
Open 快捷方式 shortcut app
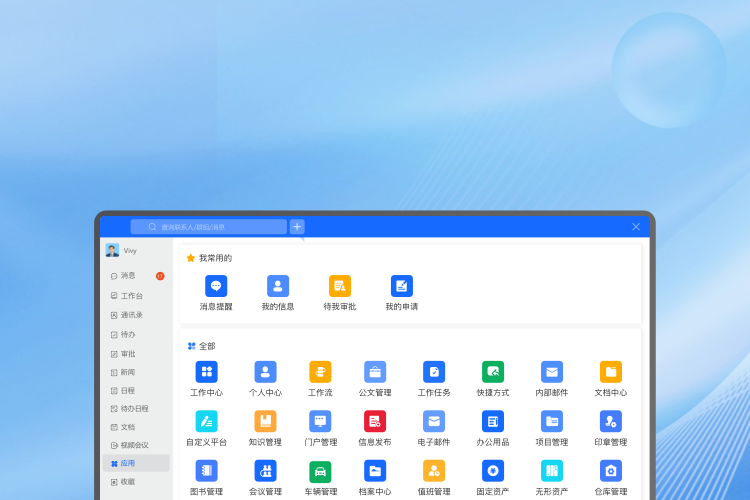(493, 372)
